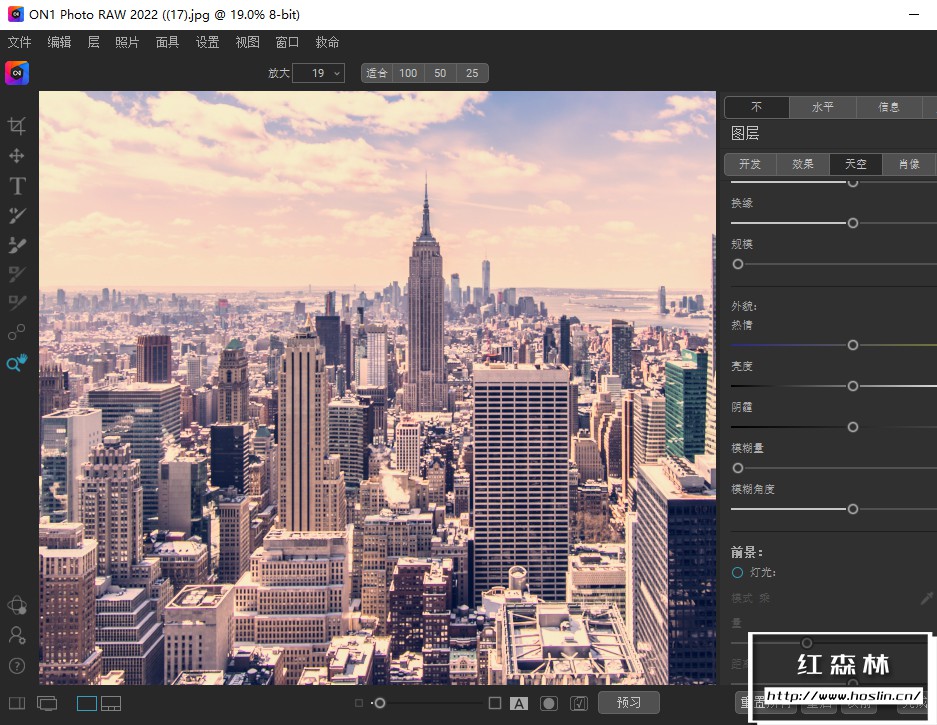Open the 文件 menu
Screen dimensions: 937x725
(20, 42)
